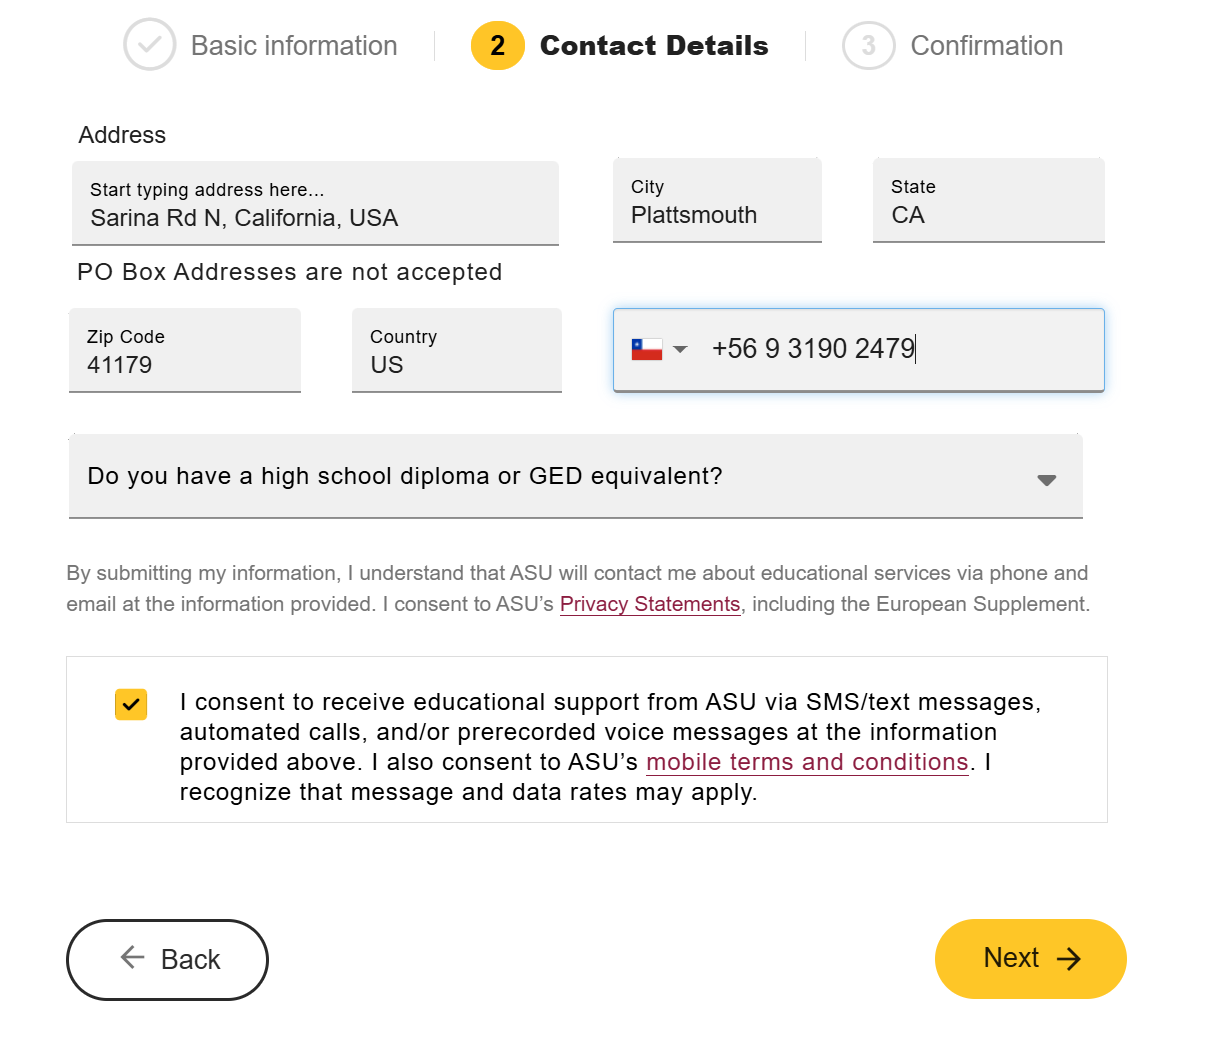Click the State field showing CA

(988, 215)
